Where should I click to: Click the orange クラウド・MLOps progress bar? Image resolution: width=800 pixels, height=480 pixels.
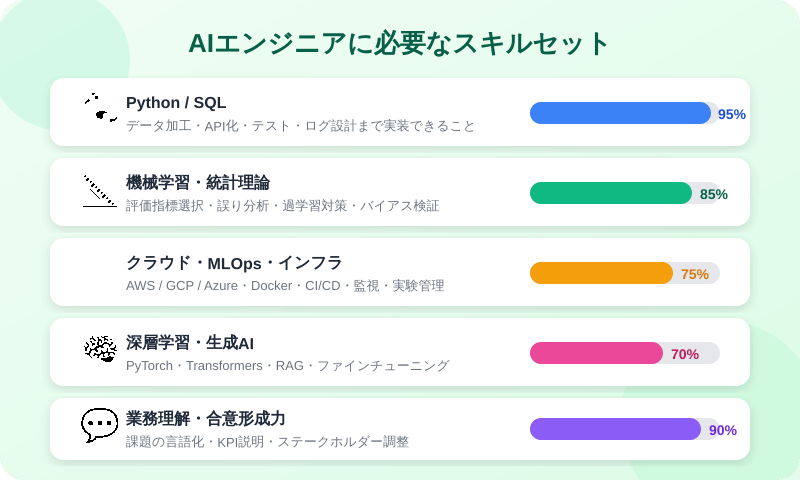(601, 273)
